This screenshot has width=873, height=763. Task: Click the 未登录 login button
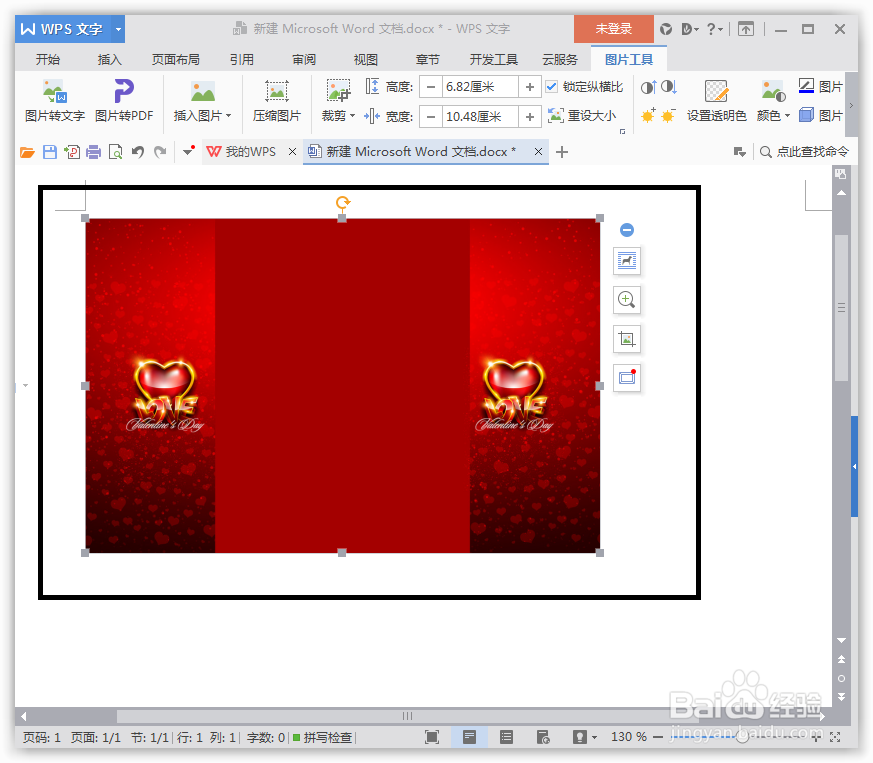click(613, 29)
